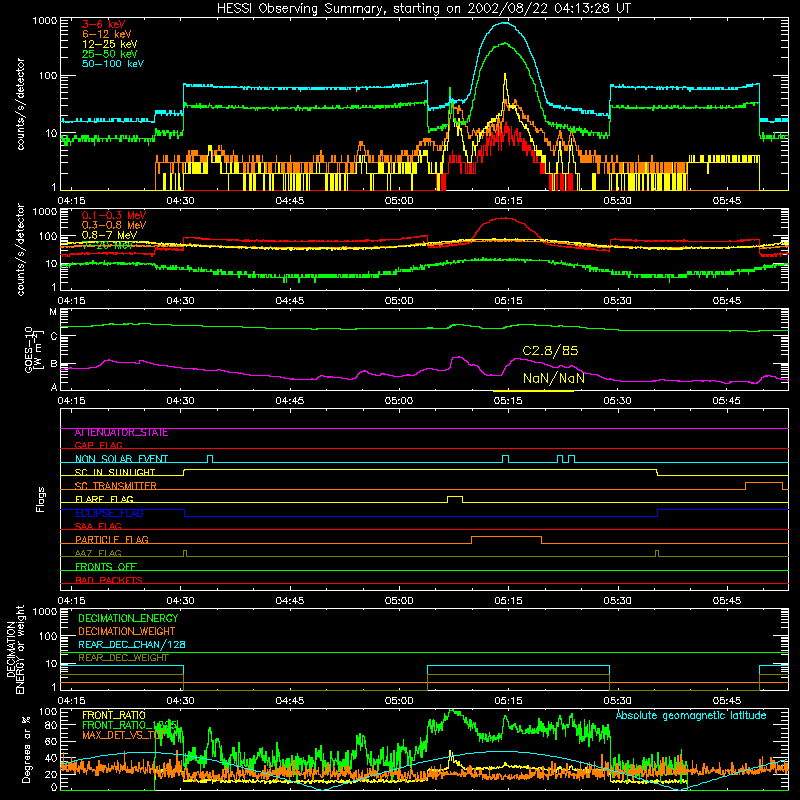Select the '50-100 keV' cyan legend label
Image resolution: width=800 pixels, height=800 pixels.
[x=113, y=63]
